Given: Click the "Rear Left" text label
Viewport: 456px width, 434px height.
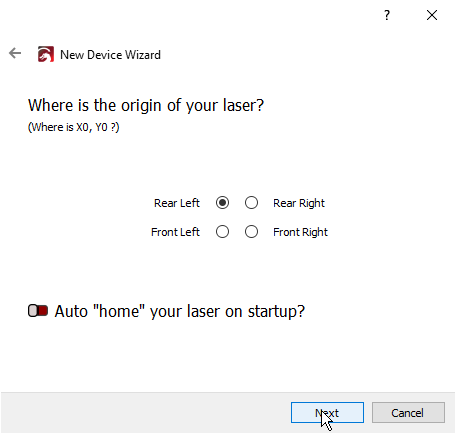Looking at the screenshot, I should [177, 203].
